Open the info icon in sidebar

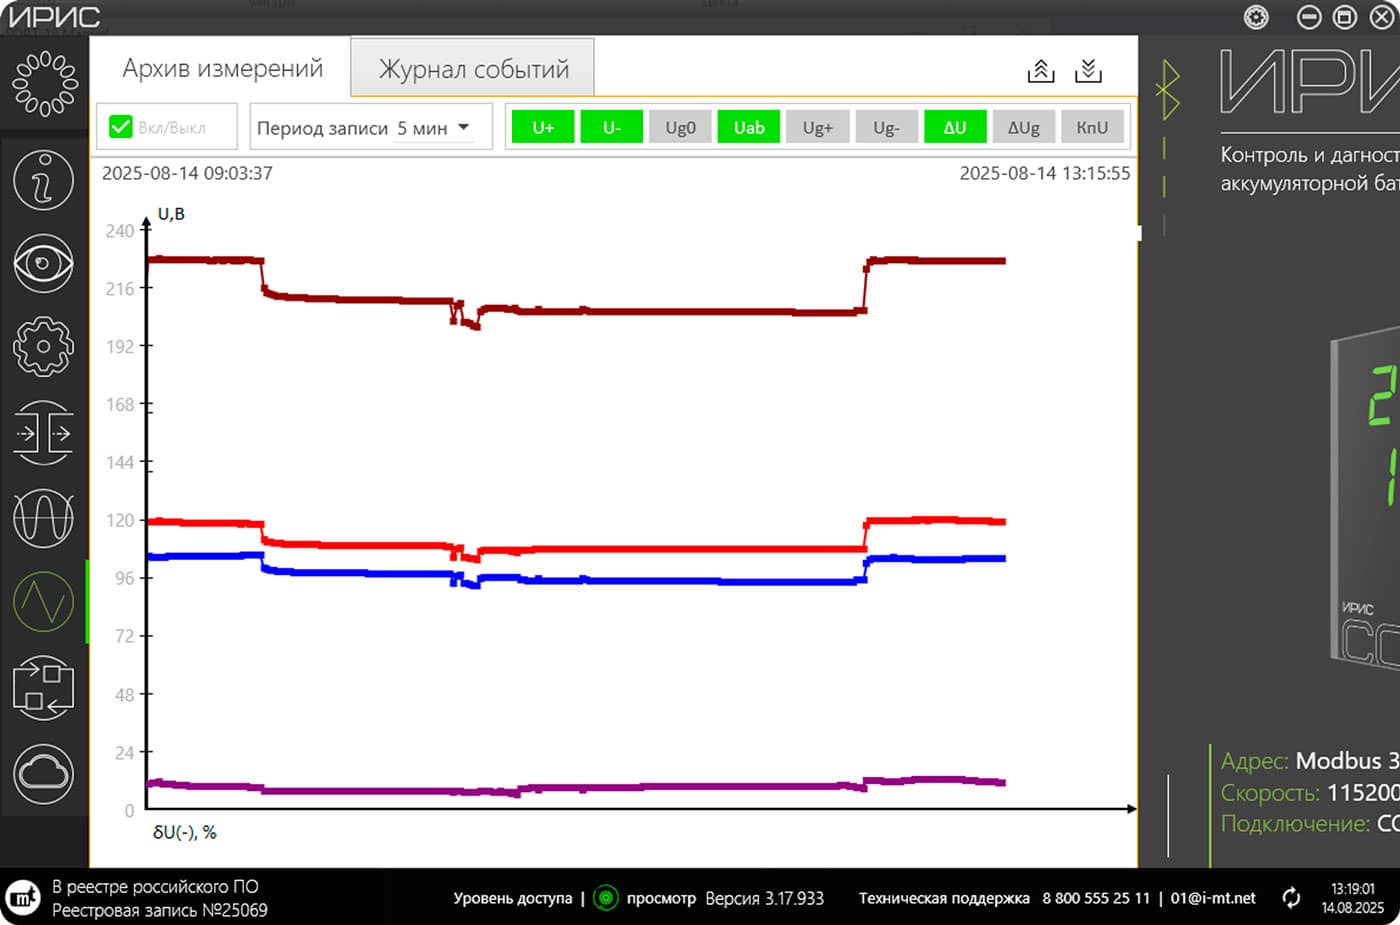[43, 180]
